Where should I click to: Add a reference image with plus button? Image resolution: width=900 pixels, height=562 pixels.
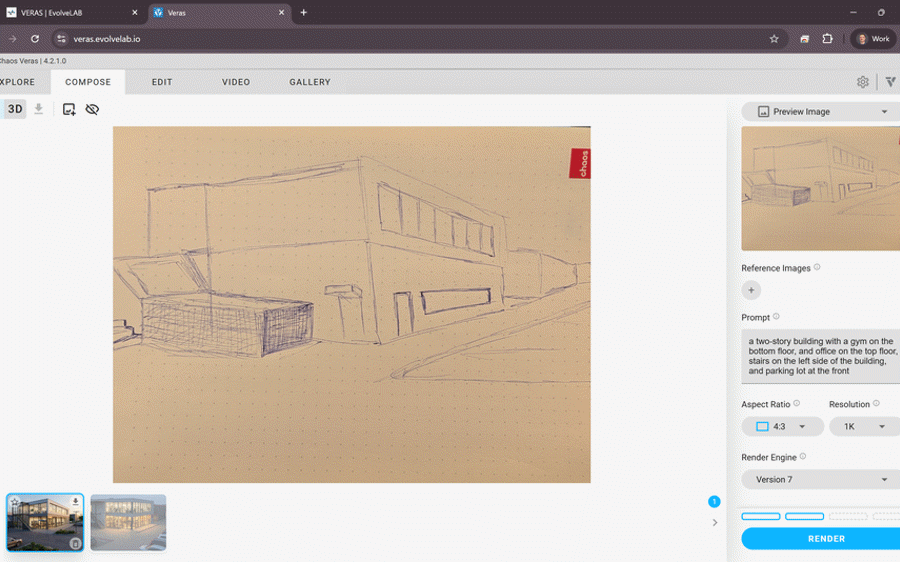point(751,290)
